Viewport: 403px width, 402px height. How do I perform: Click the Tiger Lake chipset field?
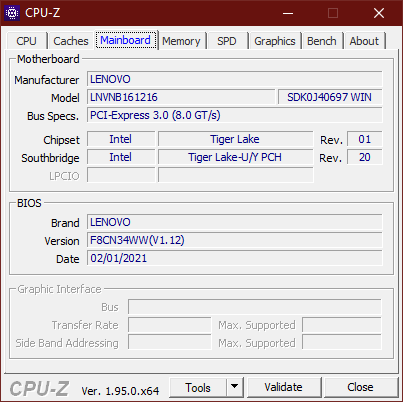[x=235, y=139]
